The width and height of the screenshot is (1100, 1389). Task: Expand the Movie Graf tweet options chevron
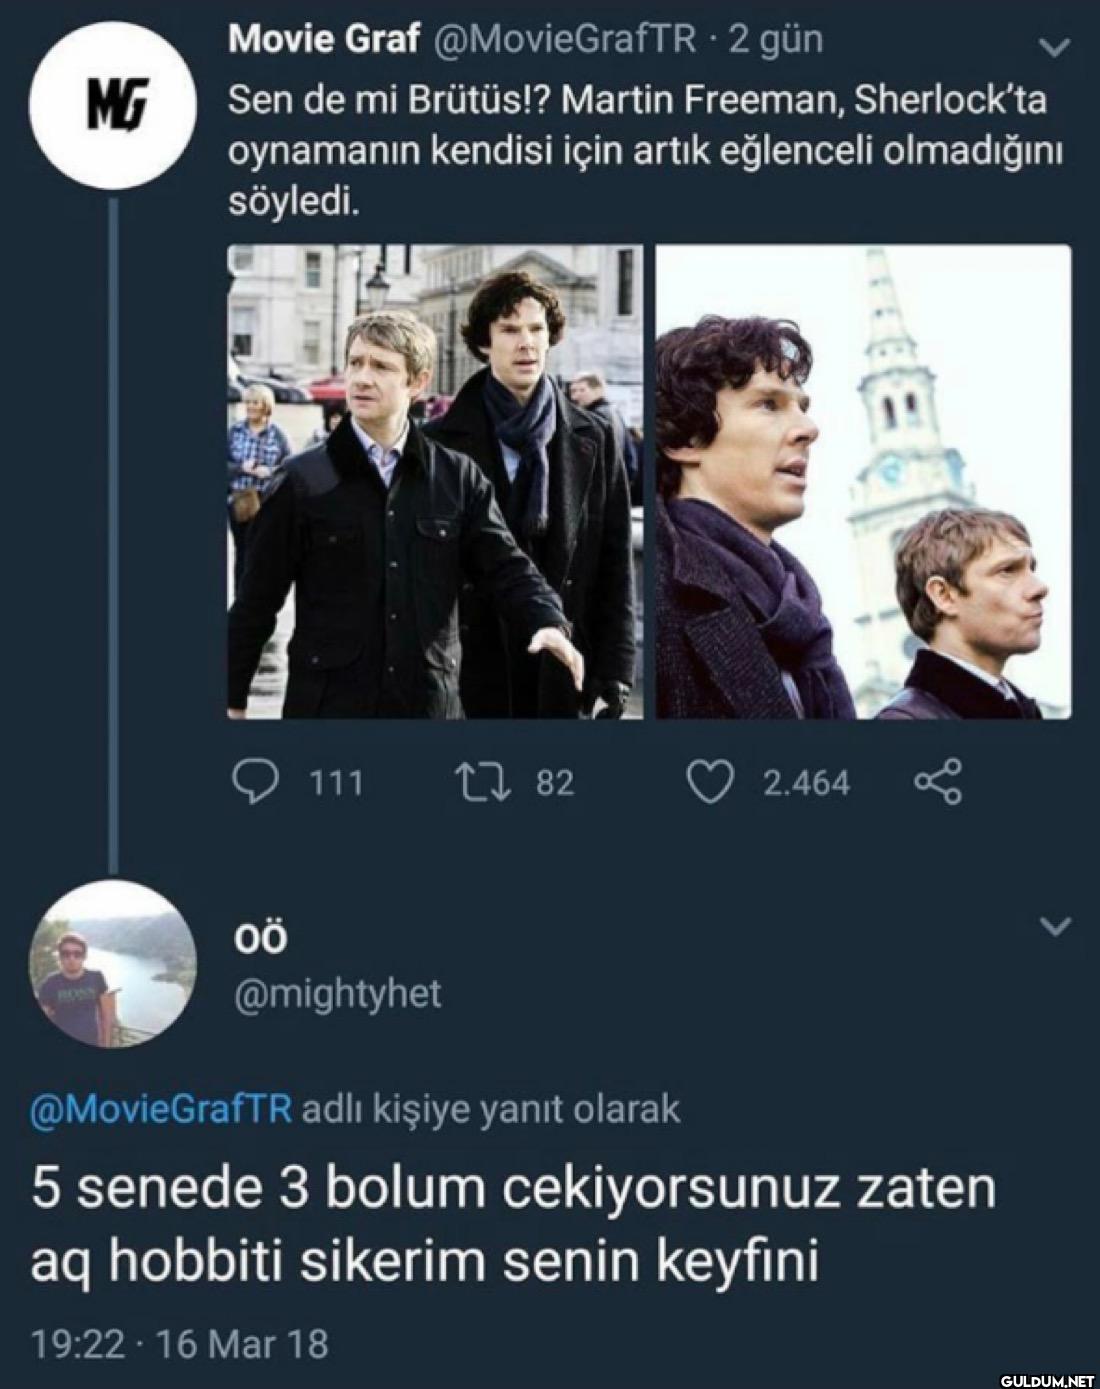click(x=1055, y=47)
